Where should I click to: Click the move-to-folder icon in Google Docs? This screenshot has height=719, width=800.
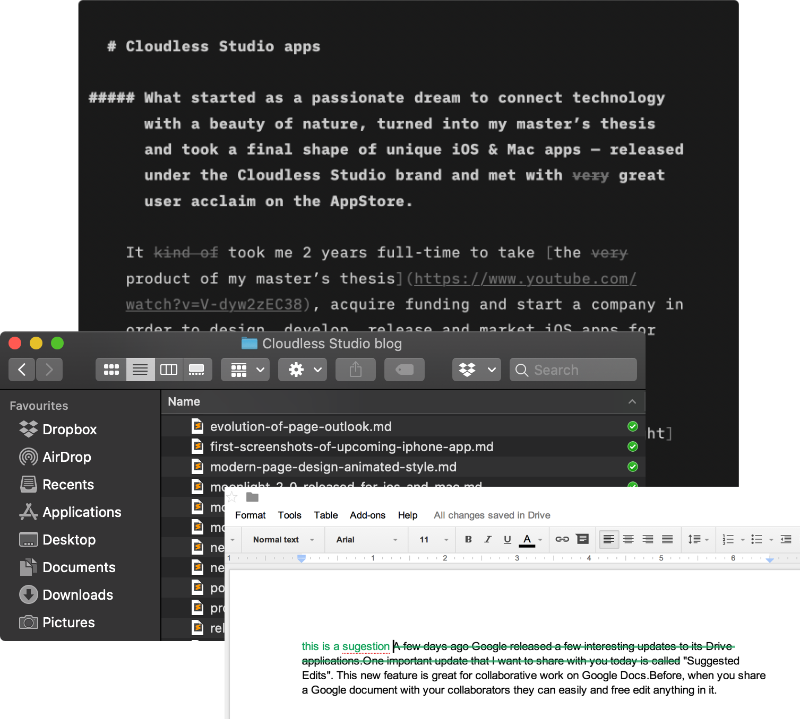pos(252,497)
